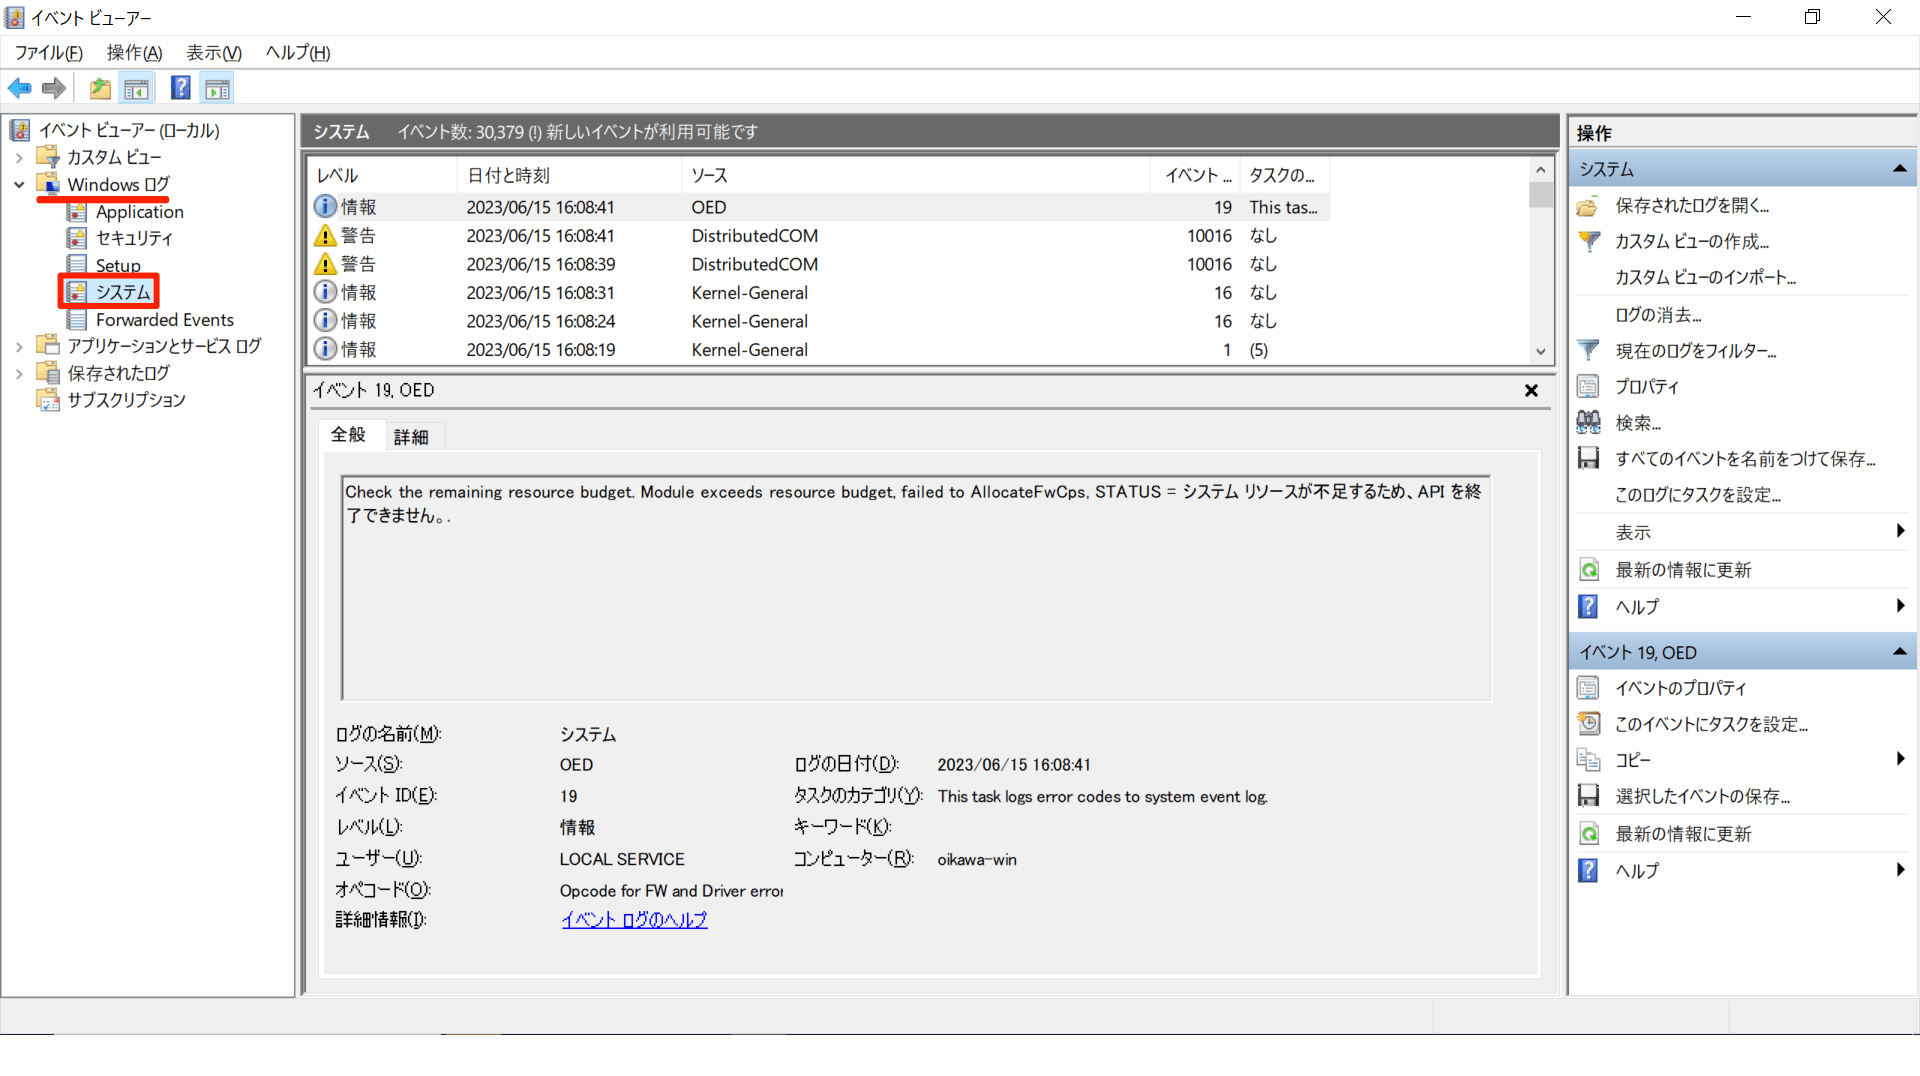Click the info icon of the 16:08:31 Kernel-General event
1920x1076 pixels.
pyautogui.click(x=325, y=293)
